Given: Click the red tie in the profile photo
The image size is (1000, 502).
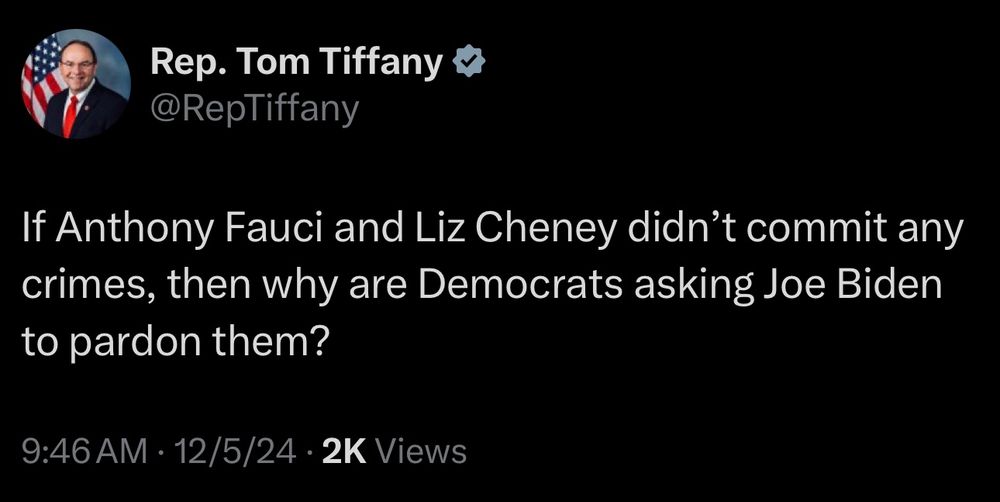Looking at the screenshot, I should [x=70, y=116].
